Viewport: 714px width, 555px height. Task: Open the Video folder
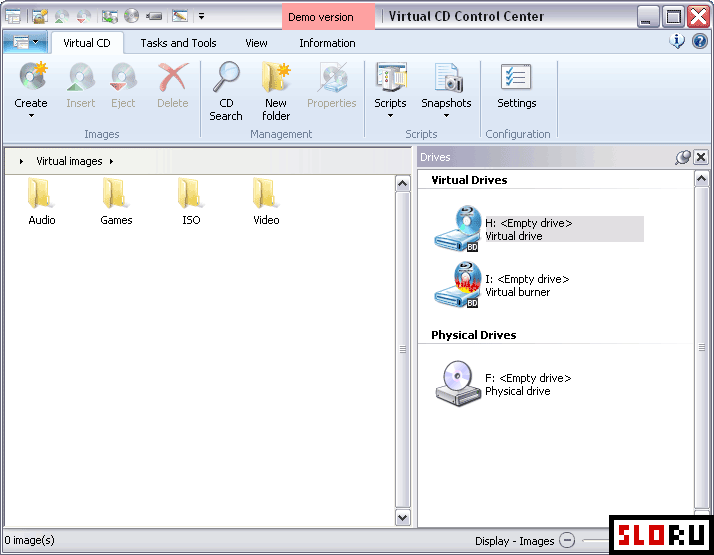[x=266, y=202]
